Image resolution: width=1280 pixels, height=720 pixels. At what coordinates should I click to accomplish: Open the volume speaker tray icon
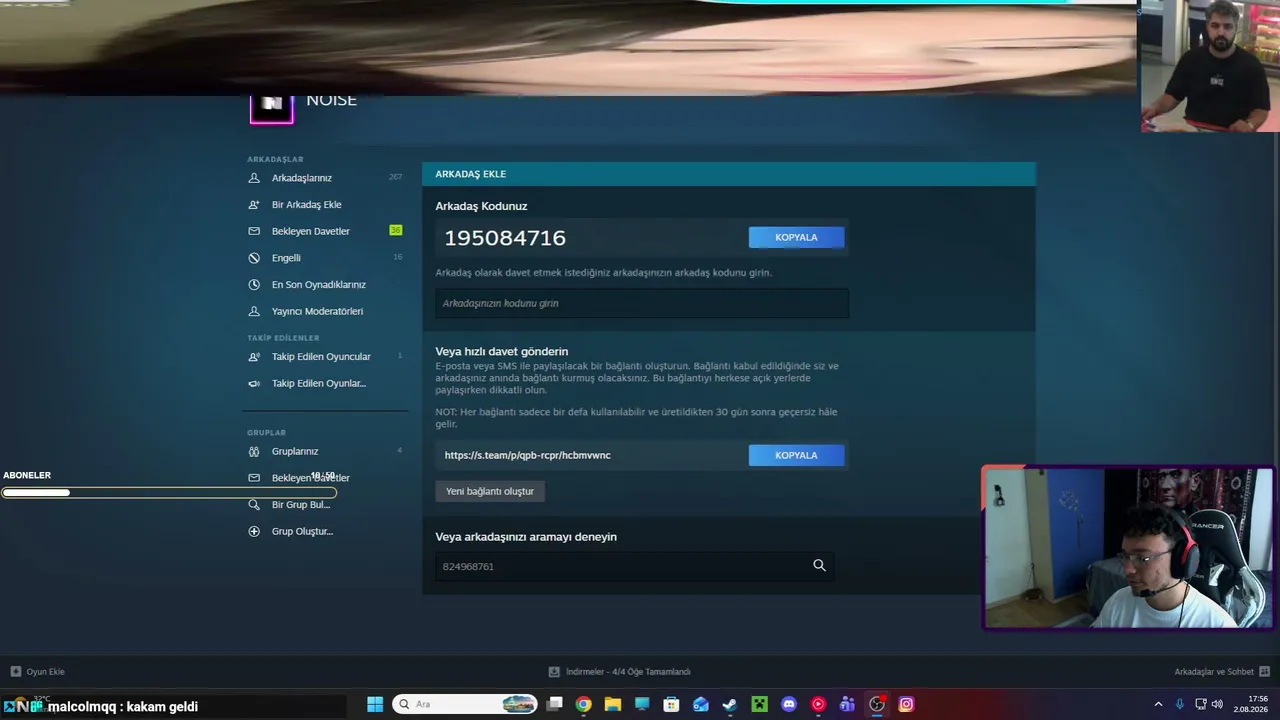[1217, 704]
